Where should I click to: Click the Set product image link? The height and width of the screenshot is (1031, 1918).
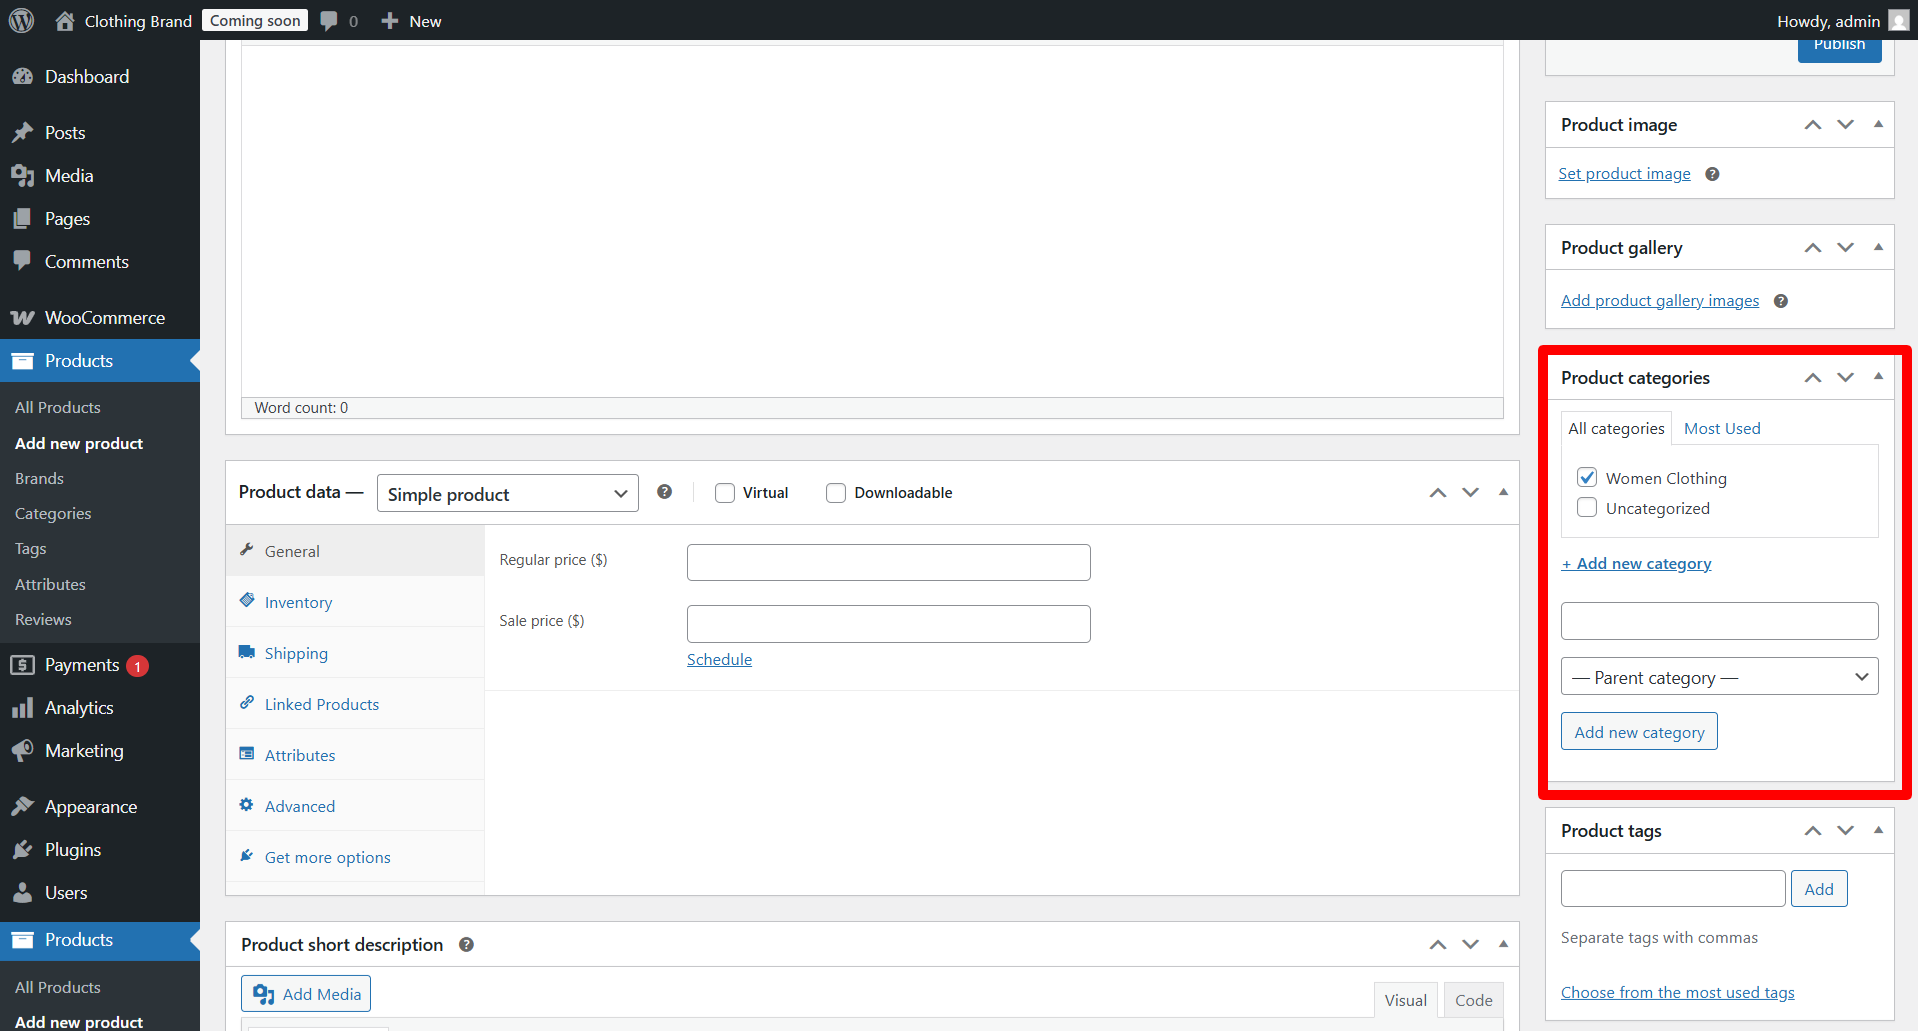[x=1624, y=174]
